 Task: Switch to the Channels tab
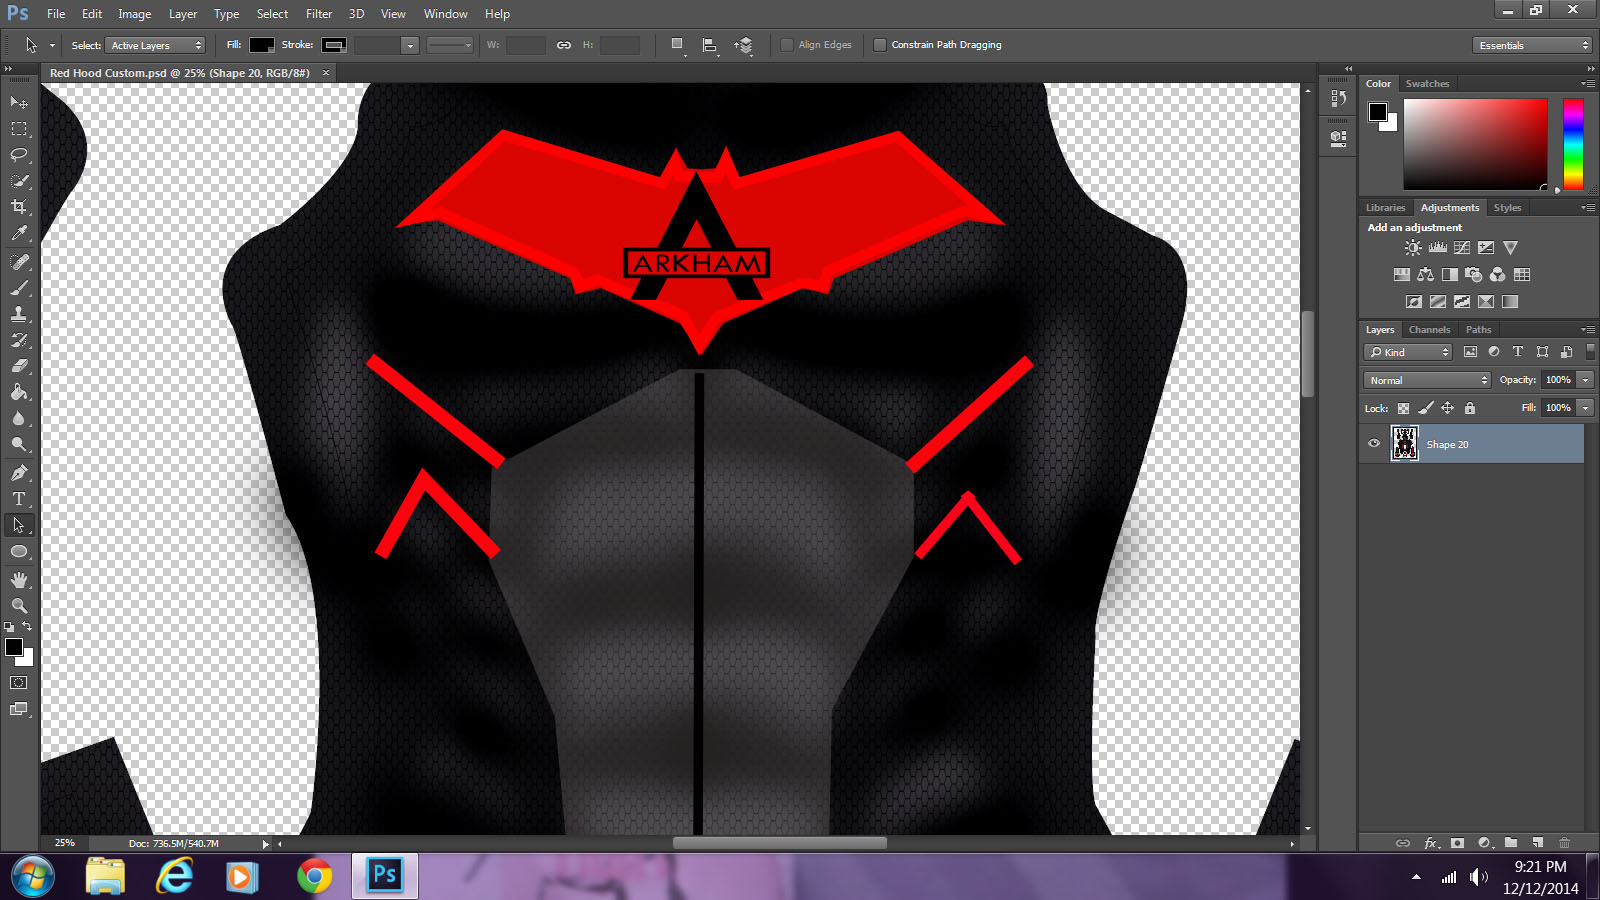[x=1429, y=330]
